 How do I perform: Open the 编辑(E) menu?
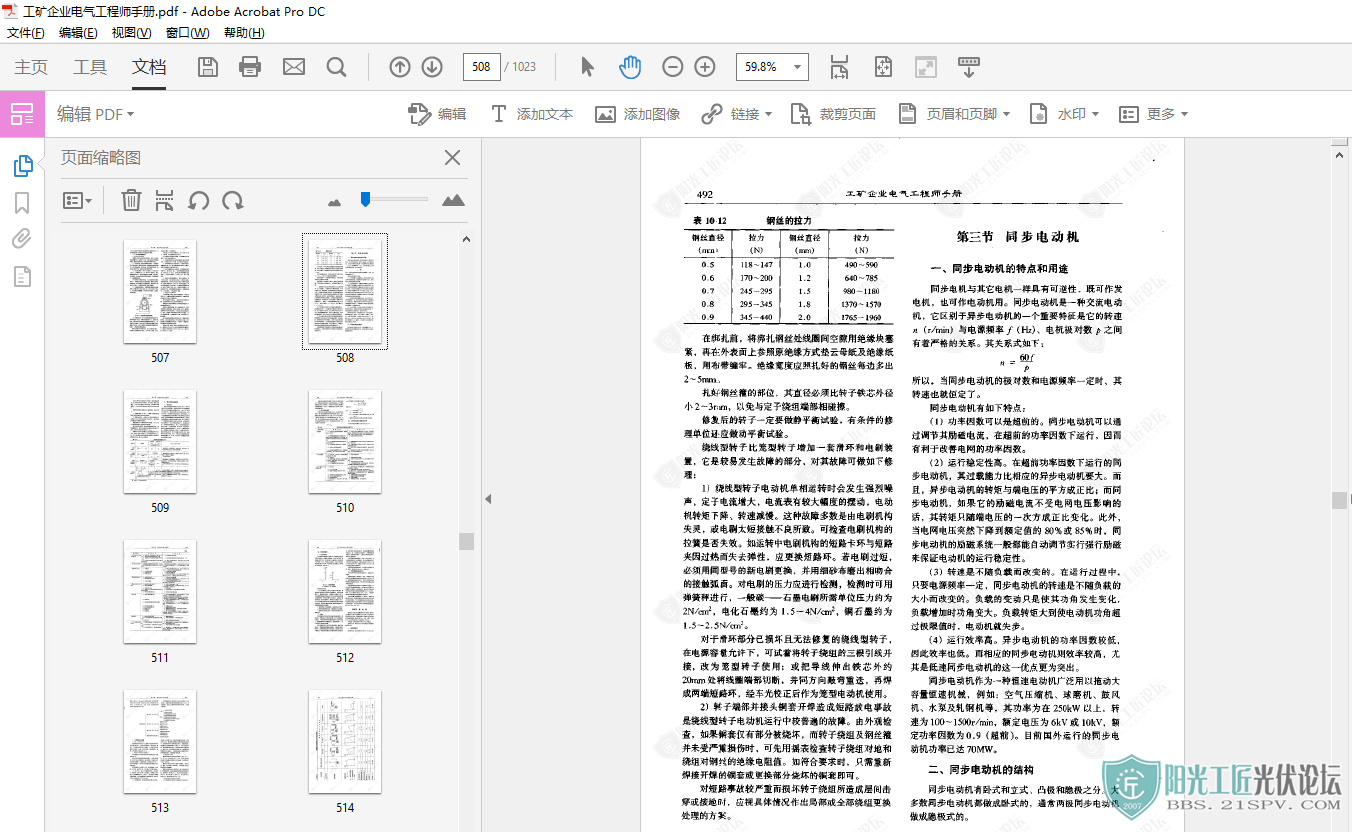click(78, 33)
